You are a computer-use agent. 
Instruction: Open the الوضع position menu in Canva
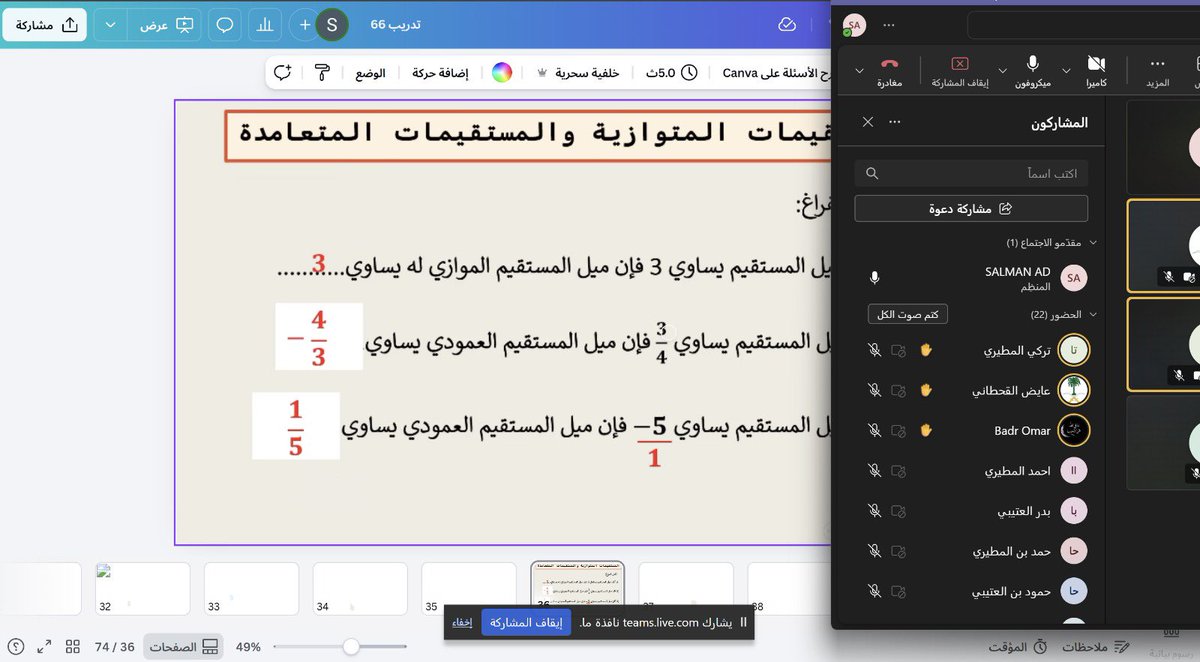tap(371, 72)
